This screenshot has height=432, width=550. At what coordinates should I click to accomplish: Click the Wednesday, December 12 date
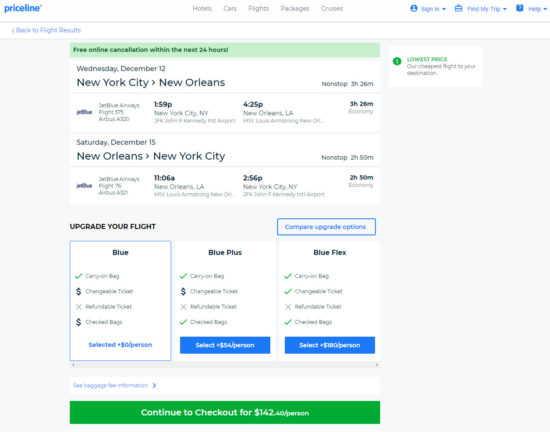click(x=121, y=69)
